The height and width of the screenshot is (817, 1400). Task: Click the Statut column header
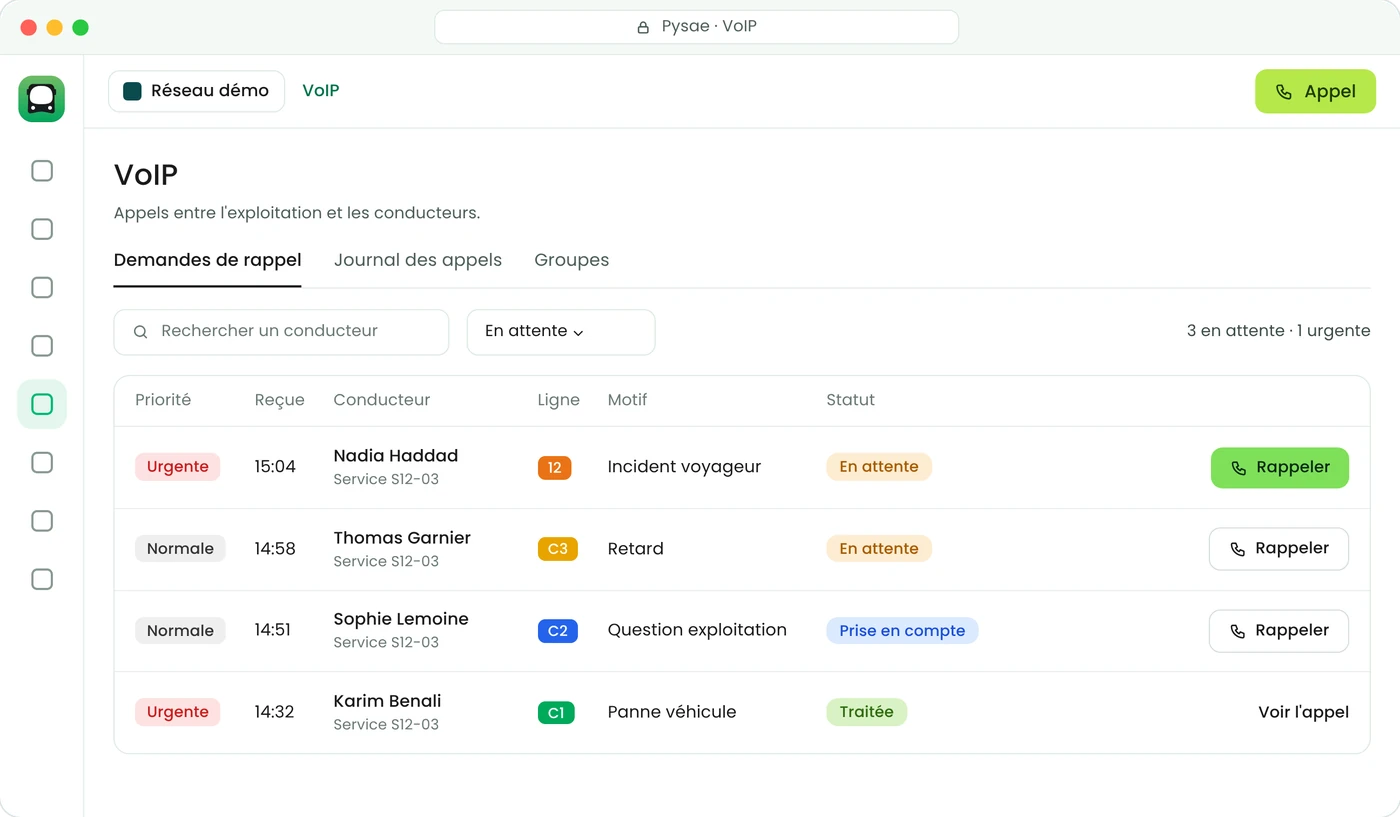click(850, 400)
